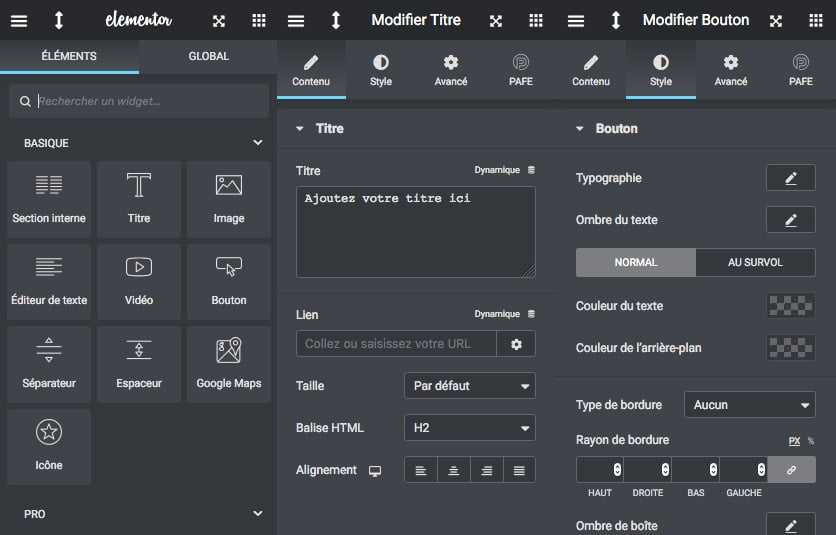Collapse the Titre section
This screenshot has width=836, height=535.
(x=300, y=129)
